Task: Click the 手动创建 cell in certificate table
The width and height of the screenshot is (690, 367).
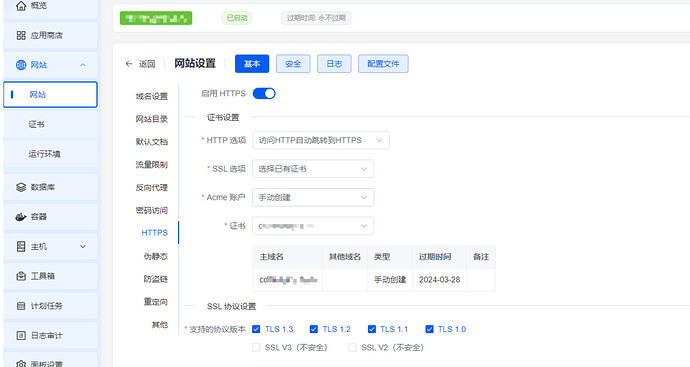Action: (390, 280)
